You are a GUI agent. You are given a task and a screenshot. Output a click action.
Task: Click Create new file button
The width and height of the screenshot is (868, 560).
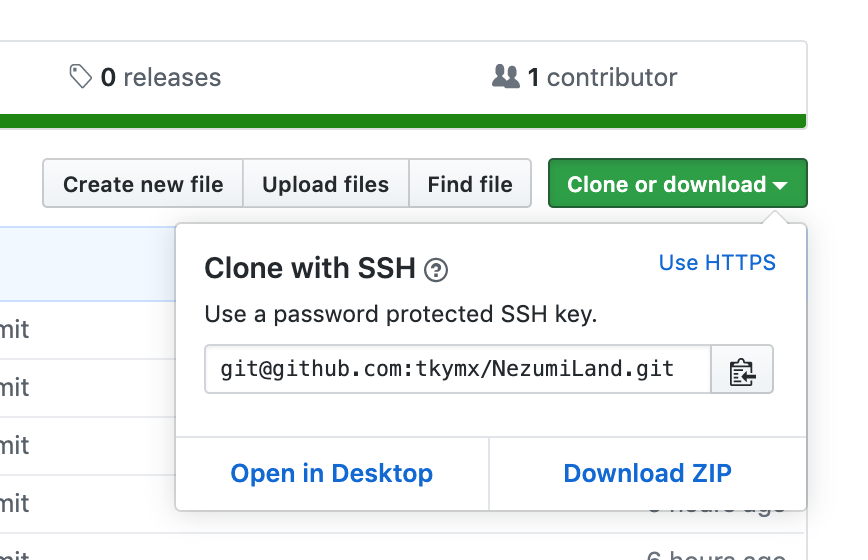click(x=143, y=184)
